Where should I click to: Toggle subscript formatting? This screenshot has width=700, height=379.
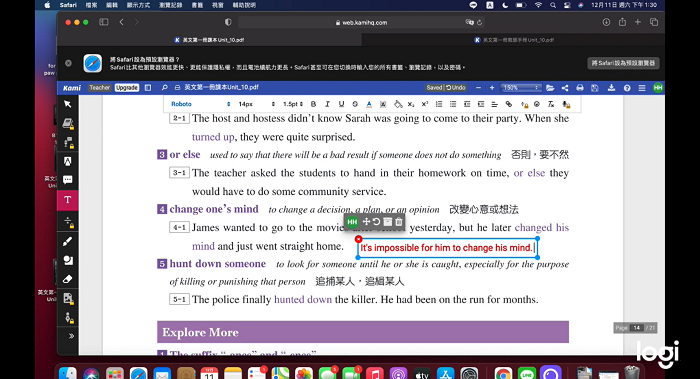tap(411, 104)
